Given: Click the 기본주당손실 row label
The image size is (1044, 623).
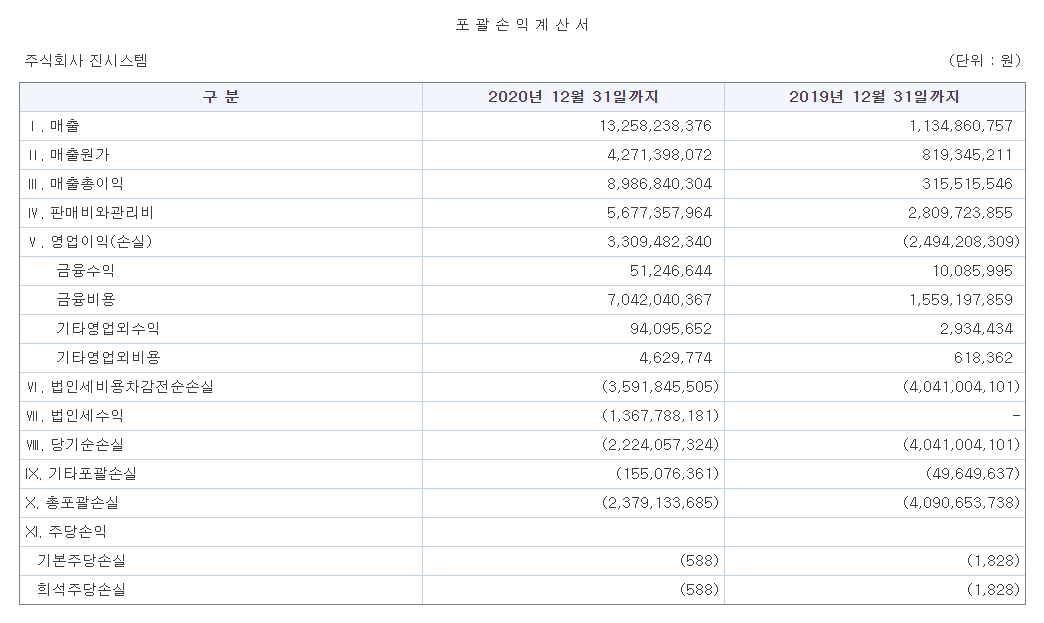Looking at the screenshot, I should click(81, 560).
